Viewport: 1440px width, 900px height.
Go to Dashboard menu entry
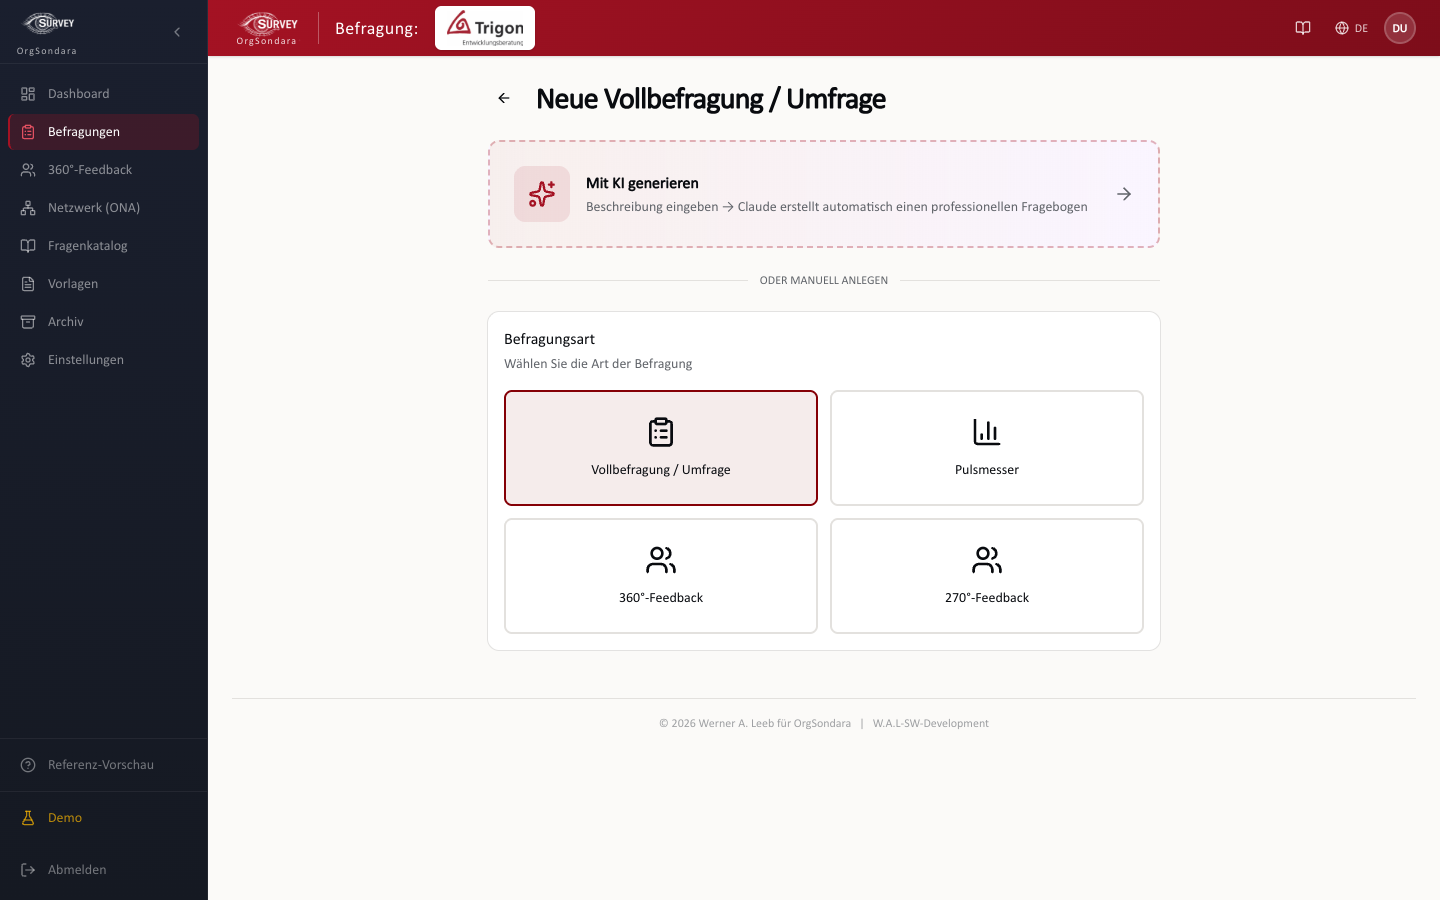pyautogui.click(x=104, y=94)
